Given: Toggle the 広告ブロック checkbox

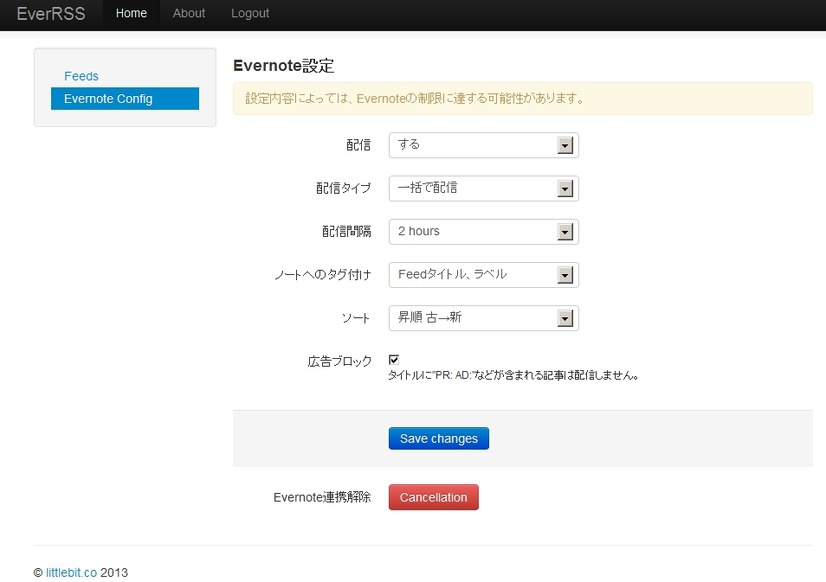Looking at the screenshot, I should (x=394, y=360).
